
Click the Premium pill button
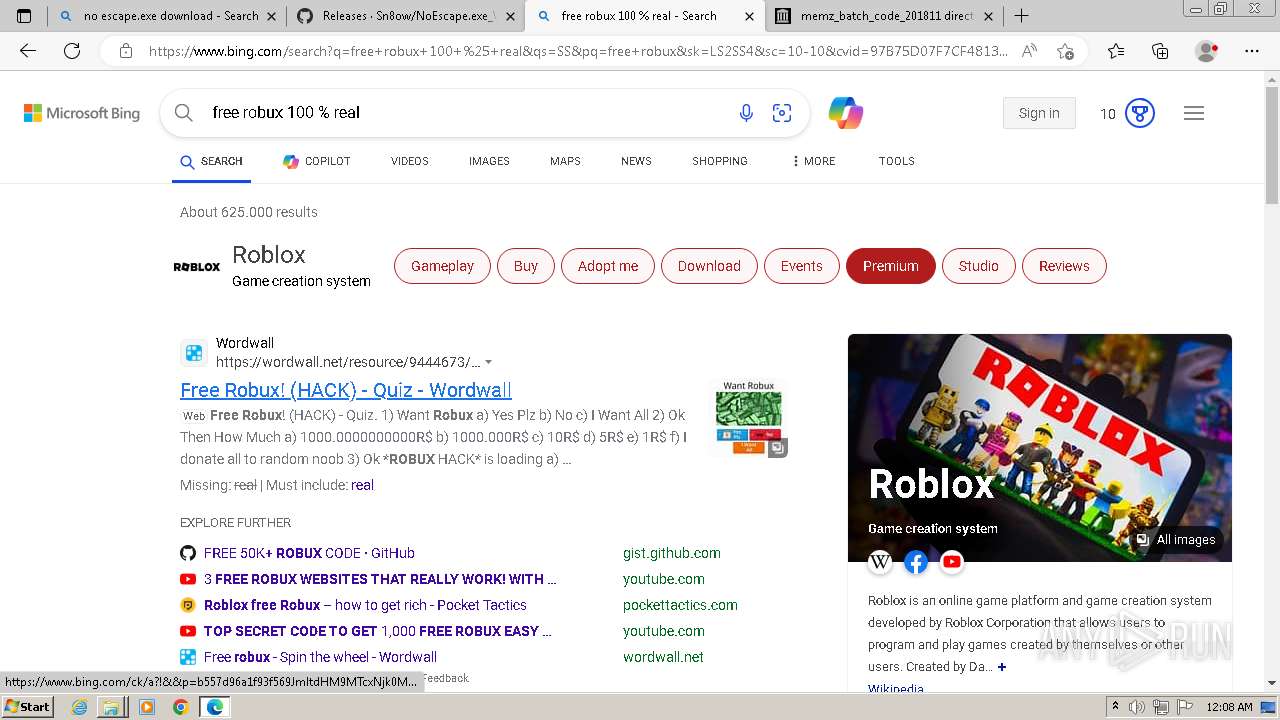[x=891, y=266]
